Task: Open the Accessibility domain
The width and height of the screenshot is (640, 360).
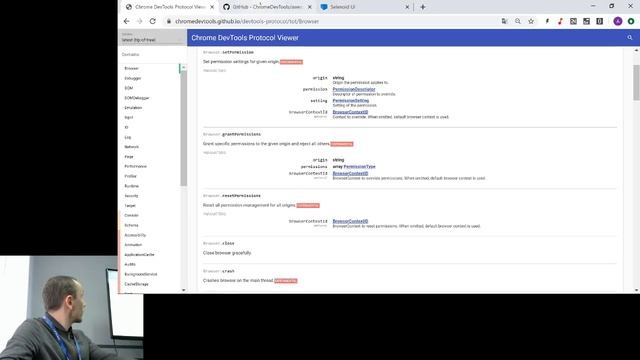Action: point(135,235)
